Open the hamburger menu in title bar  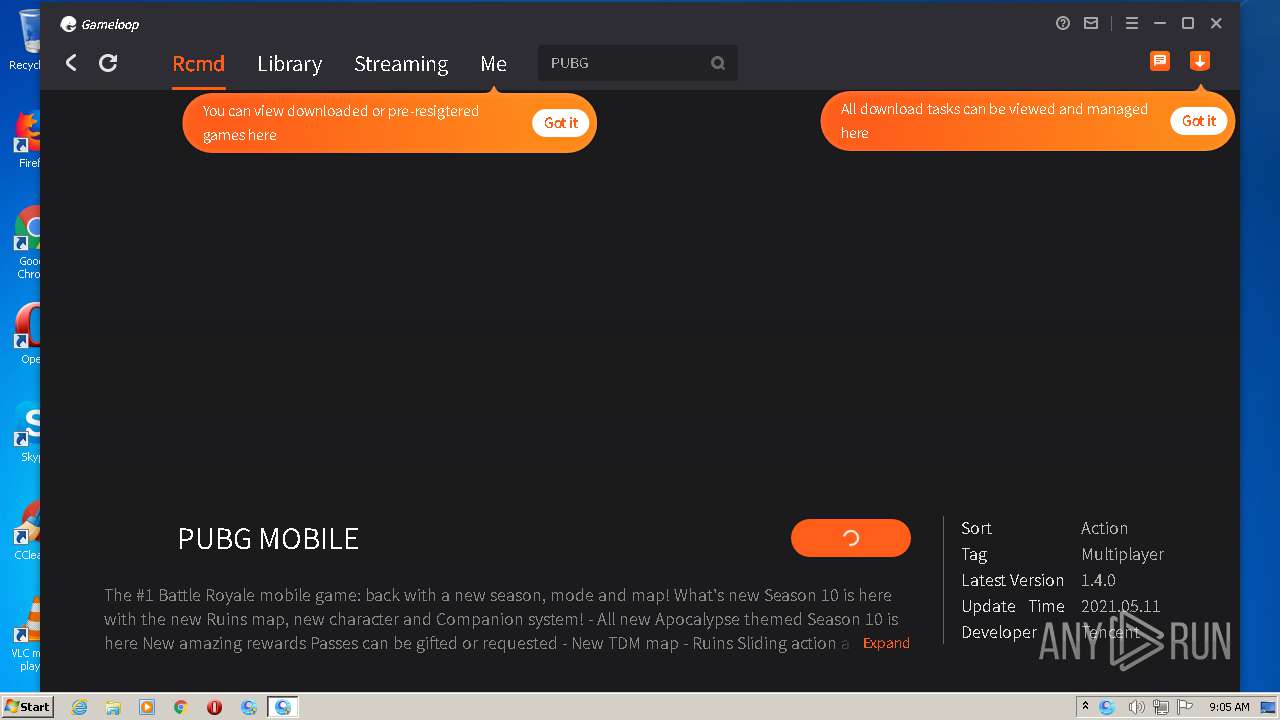(x=1132, y=23)
